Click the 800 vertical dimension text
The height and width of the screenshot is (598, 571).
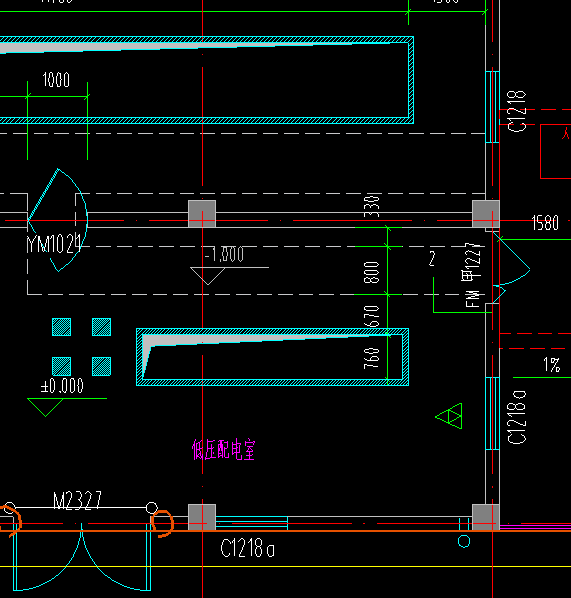coord(372,272)
